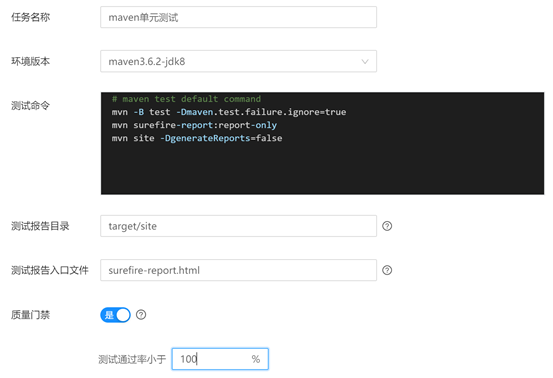553x378 pixels.
Task: Click empty area of the test command editor
Action: point(322,169)
